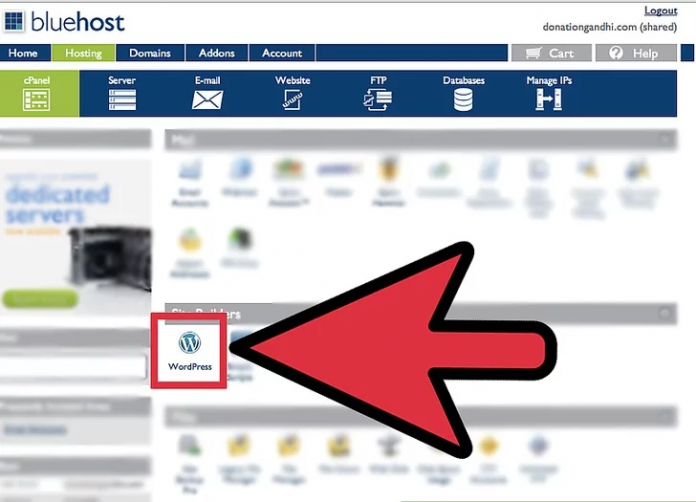
Task: Click the Logout link
Action: coord(661,11)
